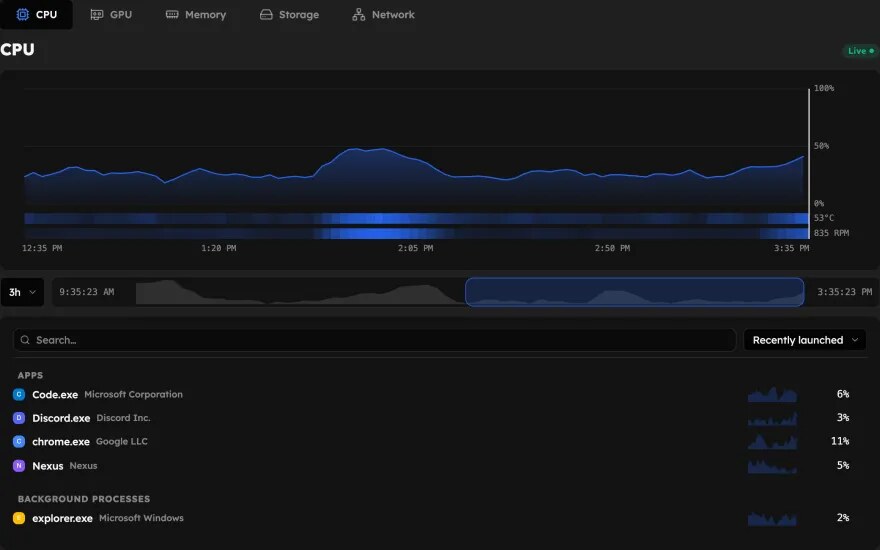Click the explorer.exe usage sparkline
This screenshot has width=880, height=550.
point(772,518)
